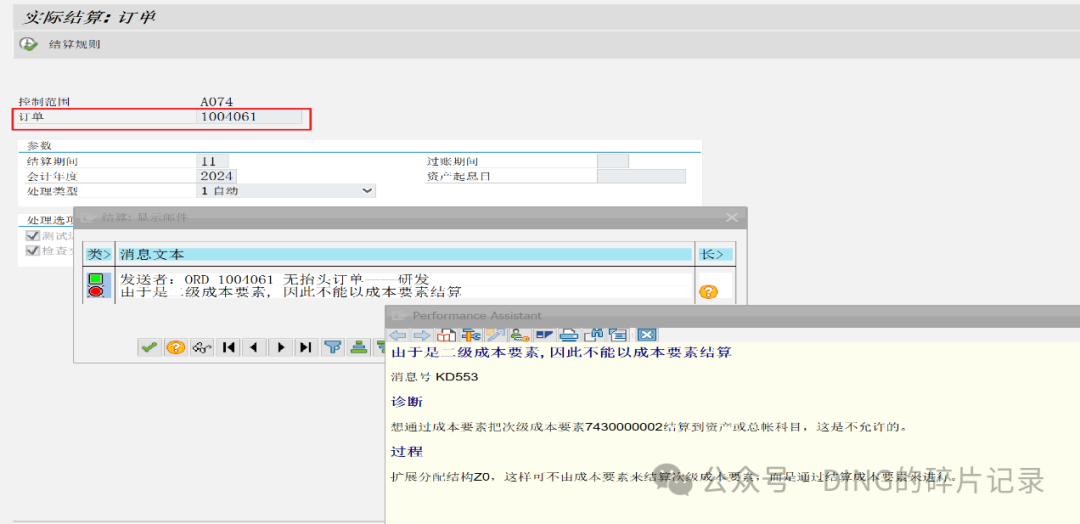This screenshot has width=1080, height=524.
Task: Click the 过程 heading in the help text
Action: click(407, 452)
